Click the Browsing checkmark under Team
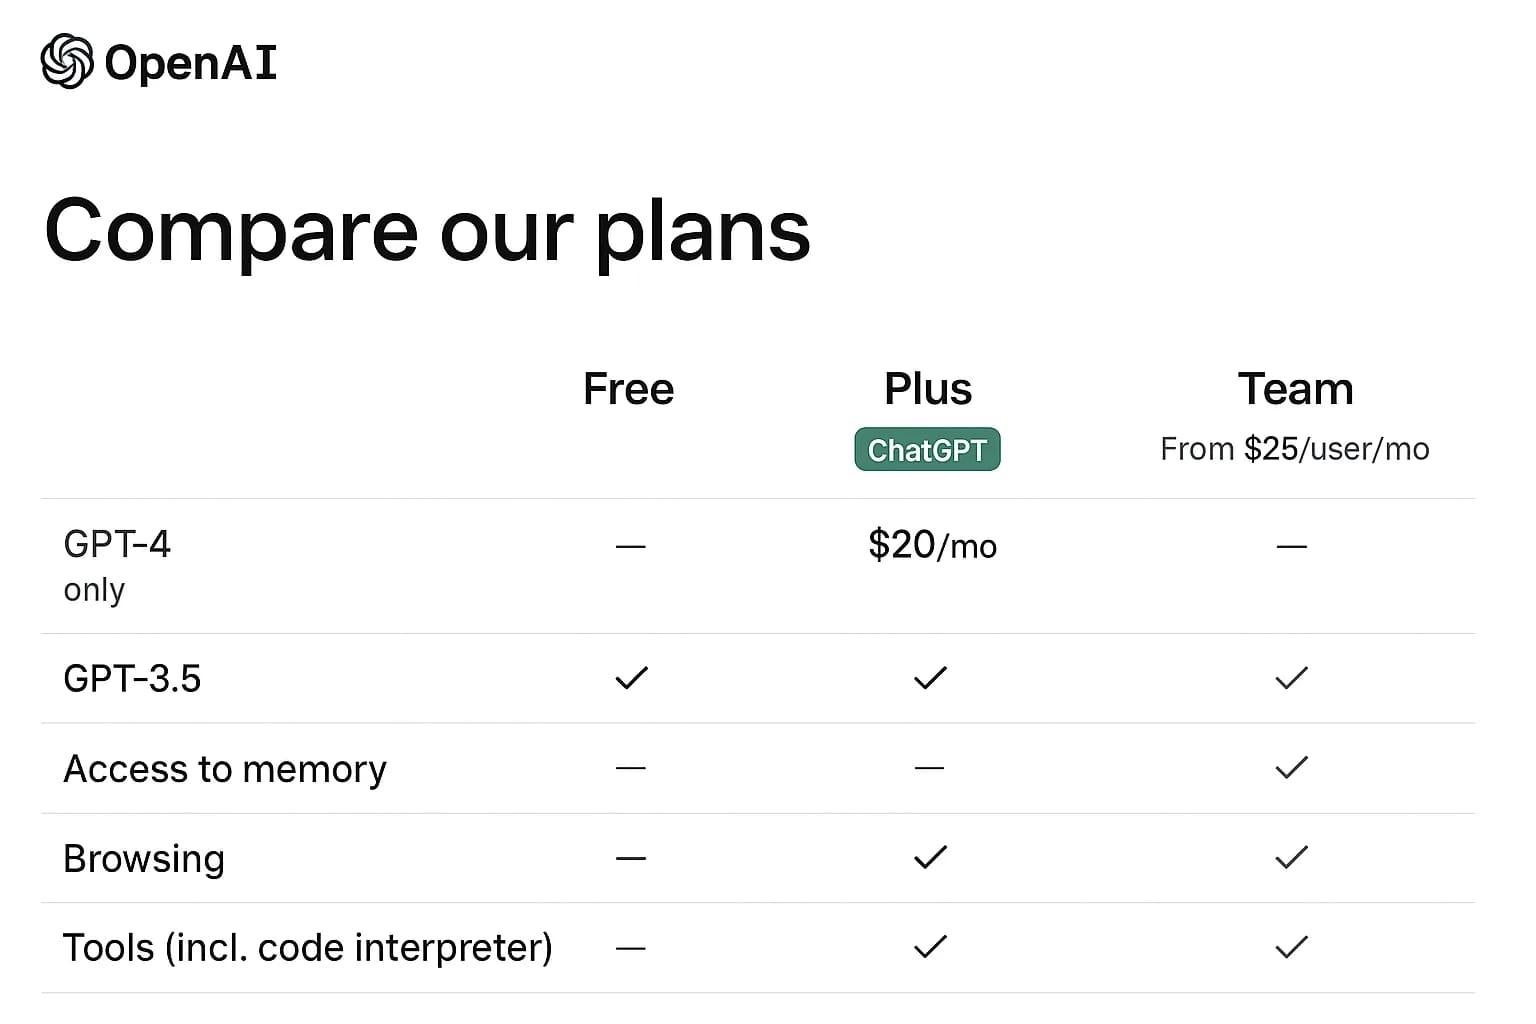 [1291, 857]
